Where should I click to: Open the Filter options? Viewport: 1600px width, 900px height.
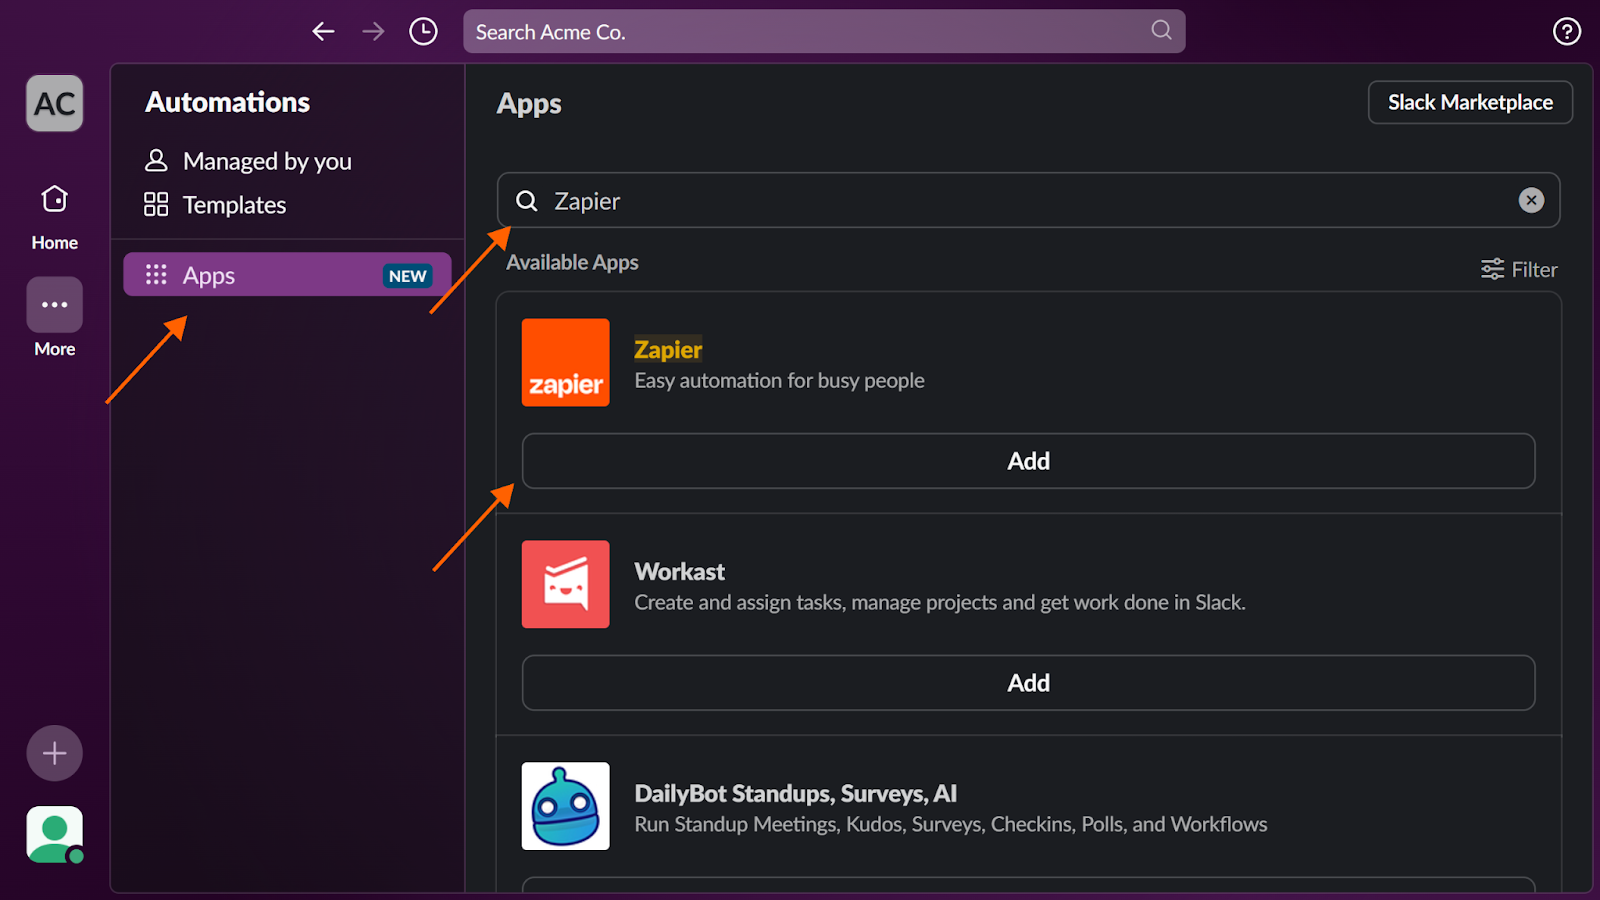click(x=1519, y=269)
